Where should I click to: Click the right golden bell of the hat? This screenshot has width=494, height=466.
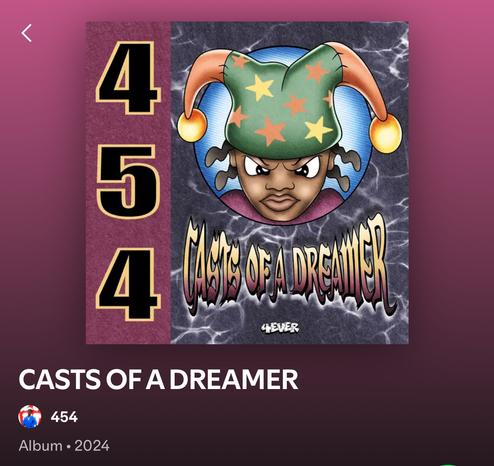click(x=386, y=135)
